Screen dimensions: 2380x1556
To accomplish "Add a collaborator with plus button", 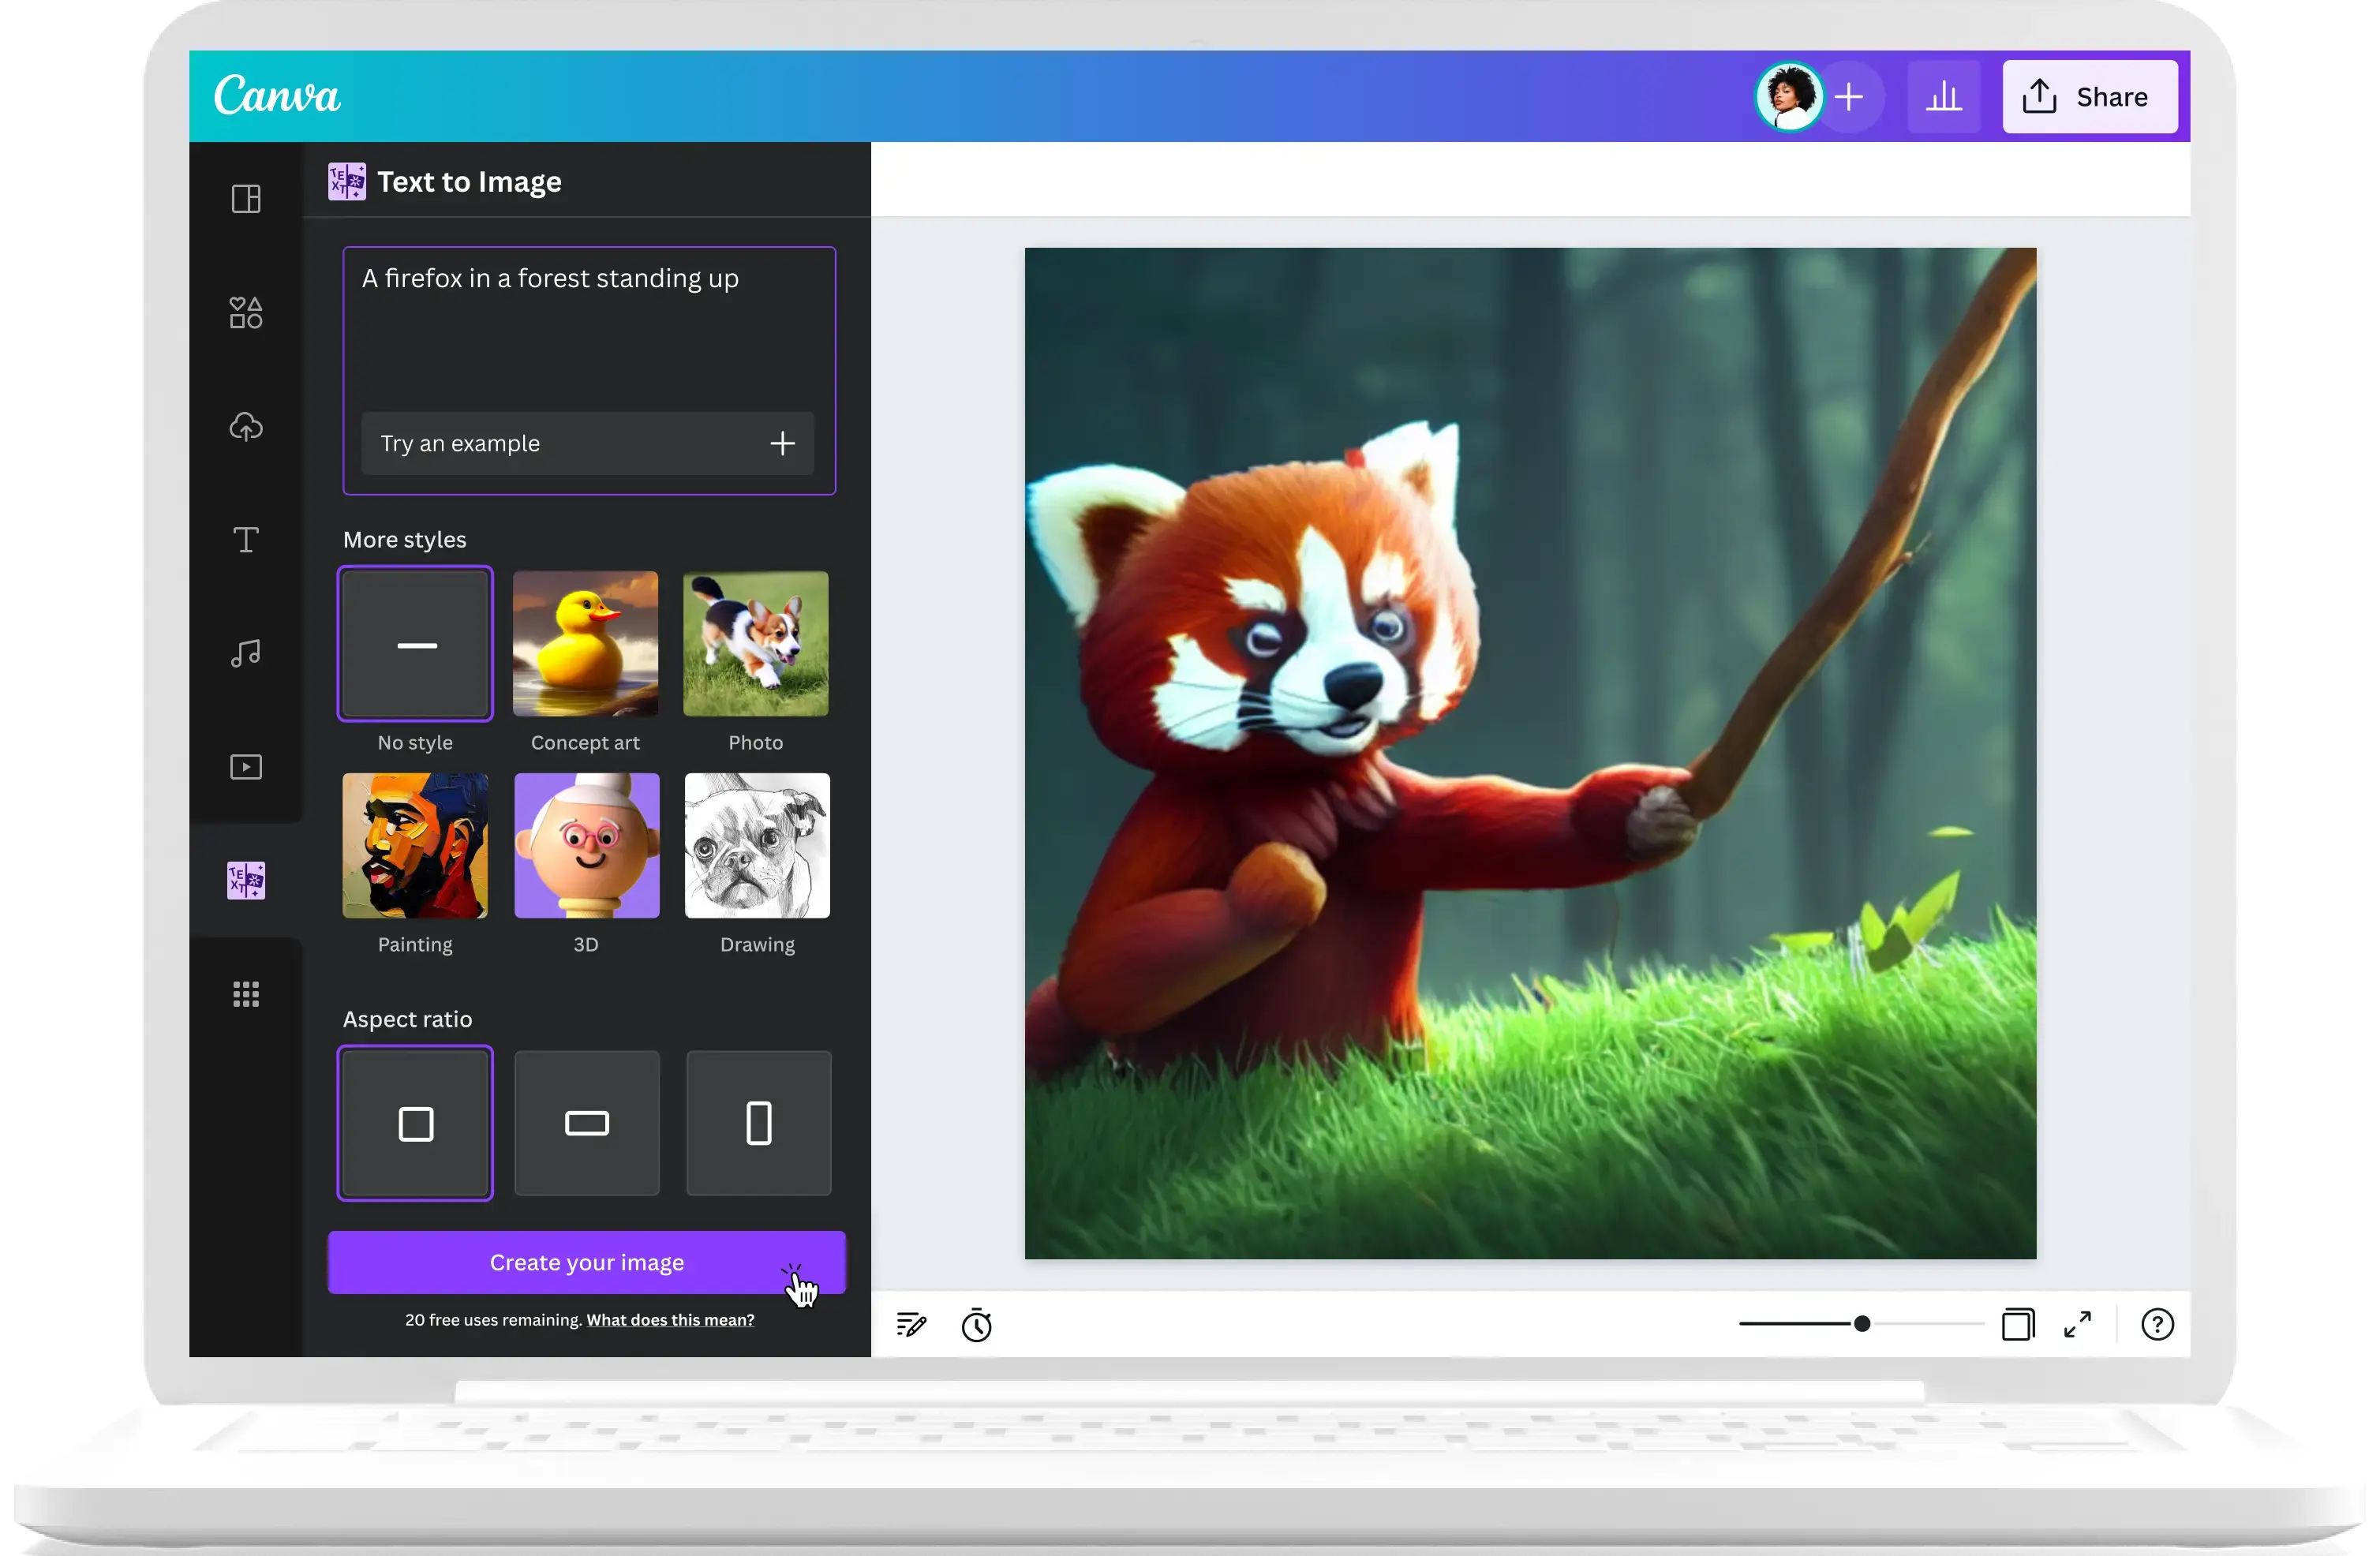I will click(1849, 97).
